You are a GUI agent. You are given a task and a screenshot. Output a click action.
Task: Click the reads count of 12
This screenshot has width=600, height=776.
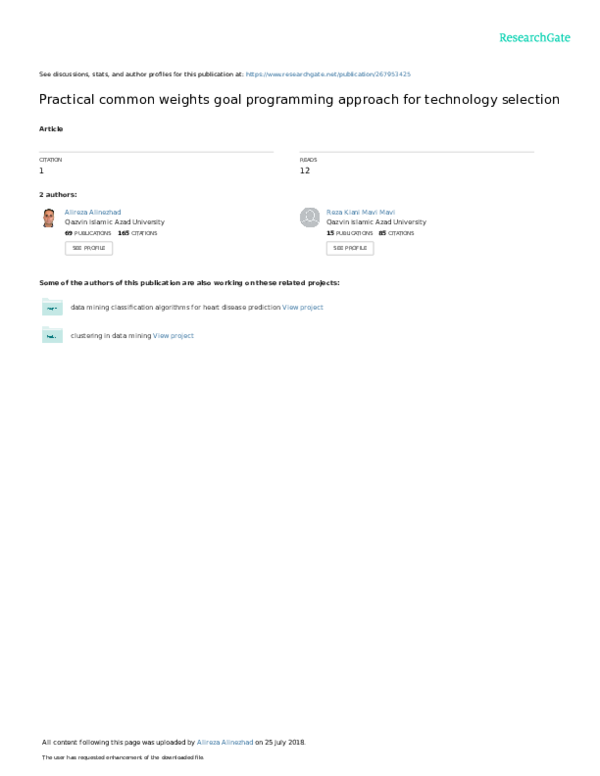(304, 171)
